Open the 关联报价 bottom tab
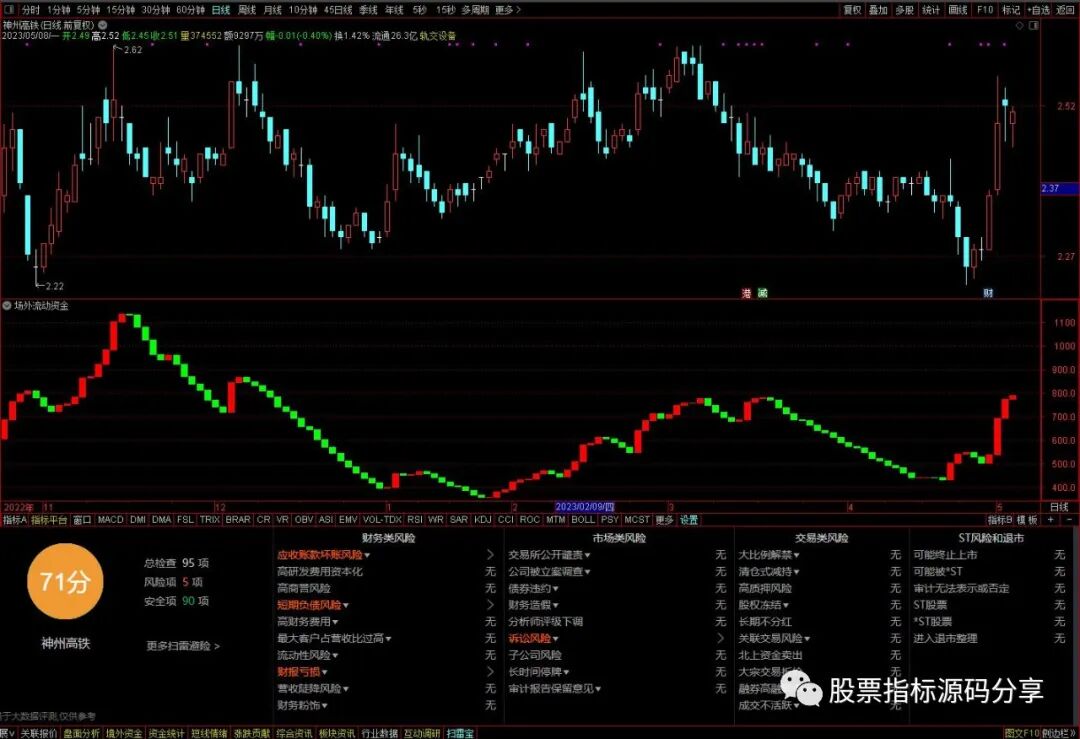 [39, 733]
